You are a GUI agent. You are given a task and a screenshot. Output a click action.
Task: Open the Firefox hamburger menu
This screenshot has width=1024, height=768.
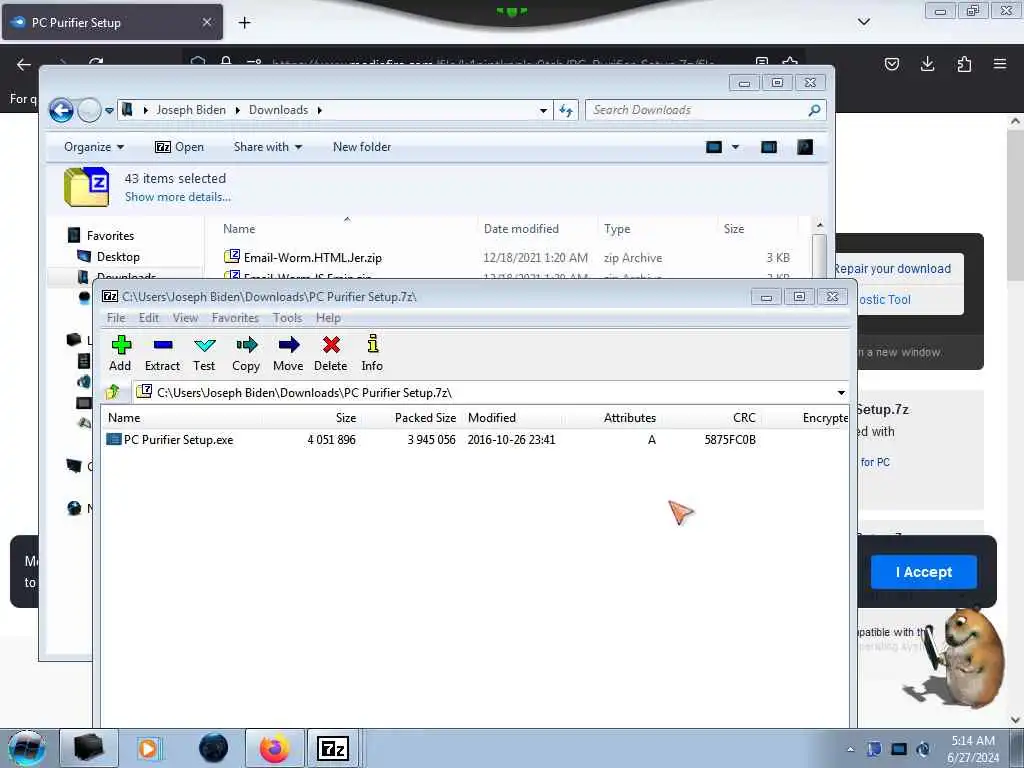click(1000, 63)
